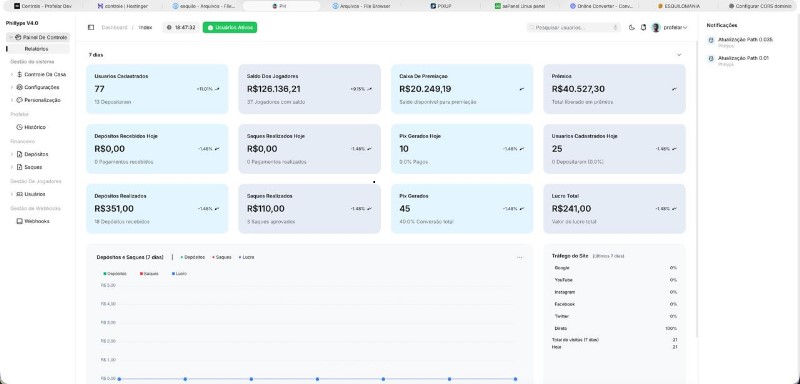This screenshot has width=800, height=384.
Task: Expand the Configurações submenu
Action: coord(12,87)
